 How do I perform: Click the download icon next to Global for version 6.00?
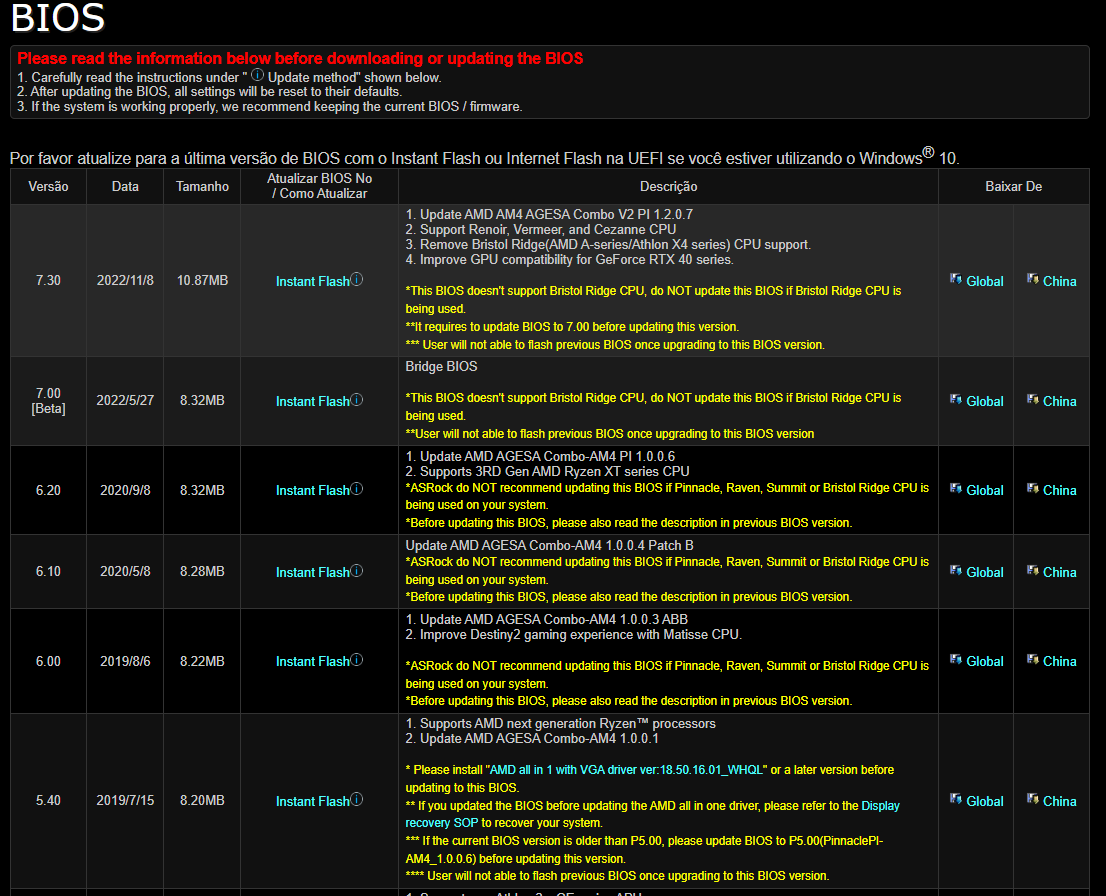(956, 660)
